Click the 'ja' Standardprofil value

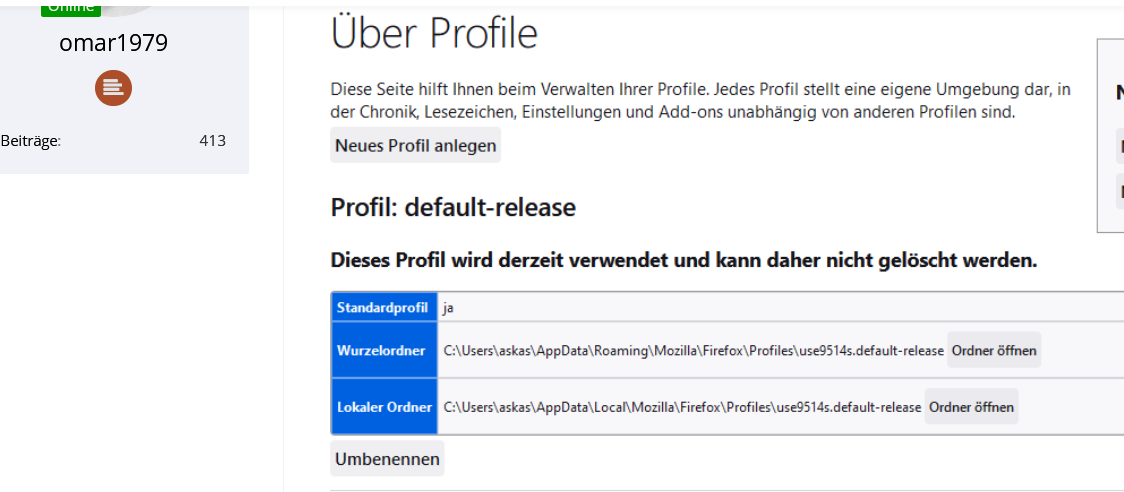click(449, 308)
